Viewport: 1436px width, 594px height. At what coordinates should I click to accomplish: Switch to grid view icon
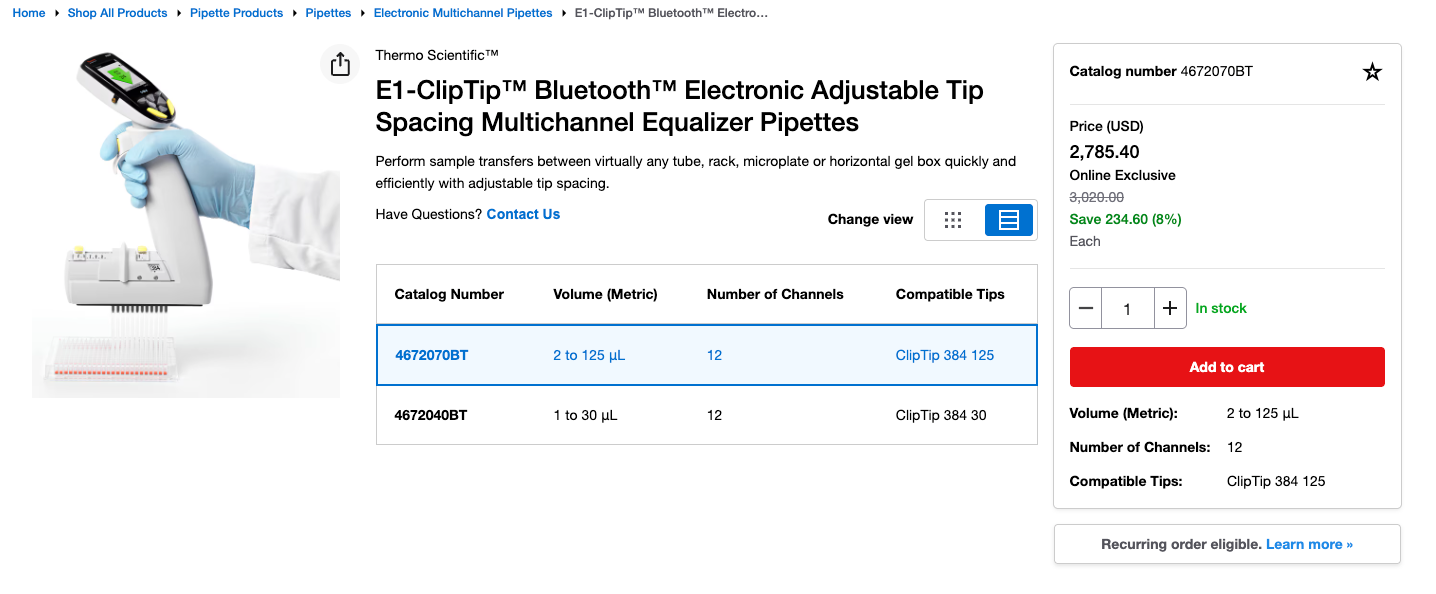pyautogui.click(x=952, y=220)
